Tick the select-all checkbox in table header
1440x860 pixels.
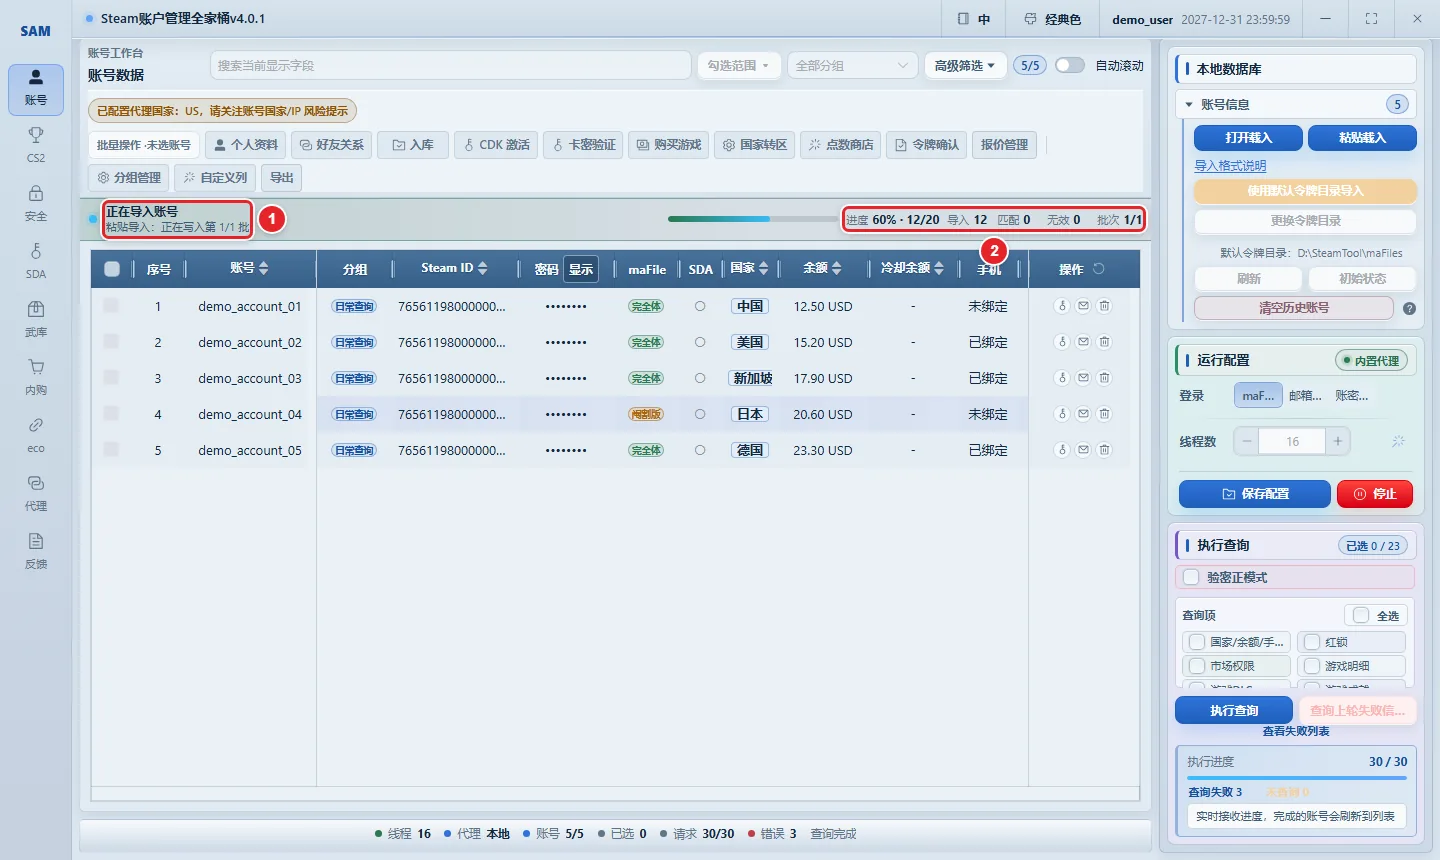pyautogui.click(x=112, y=269)
